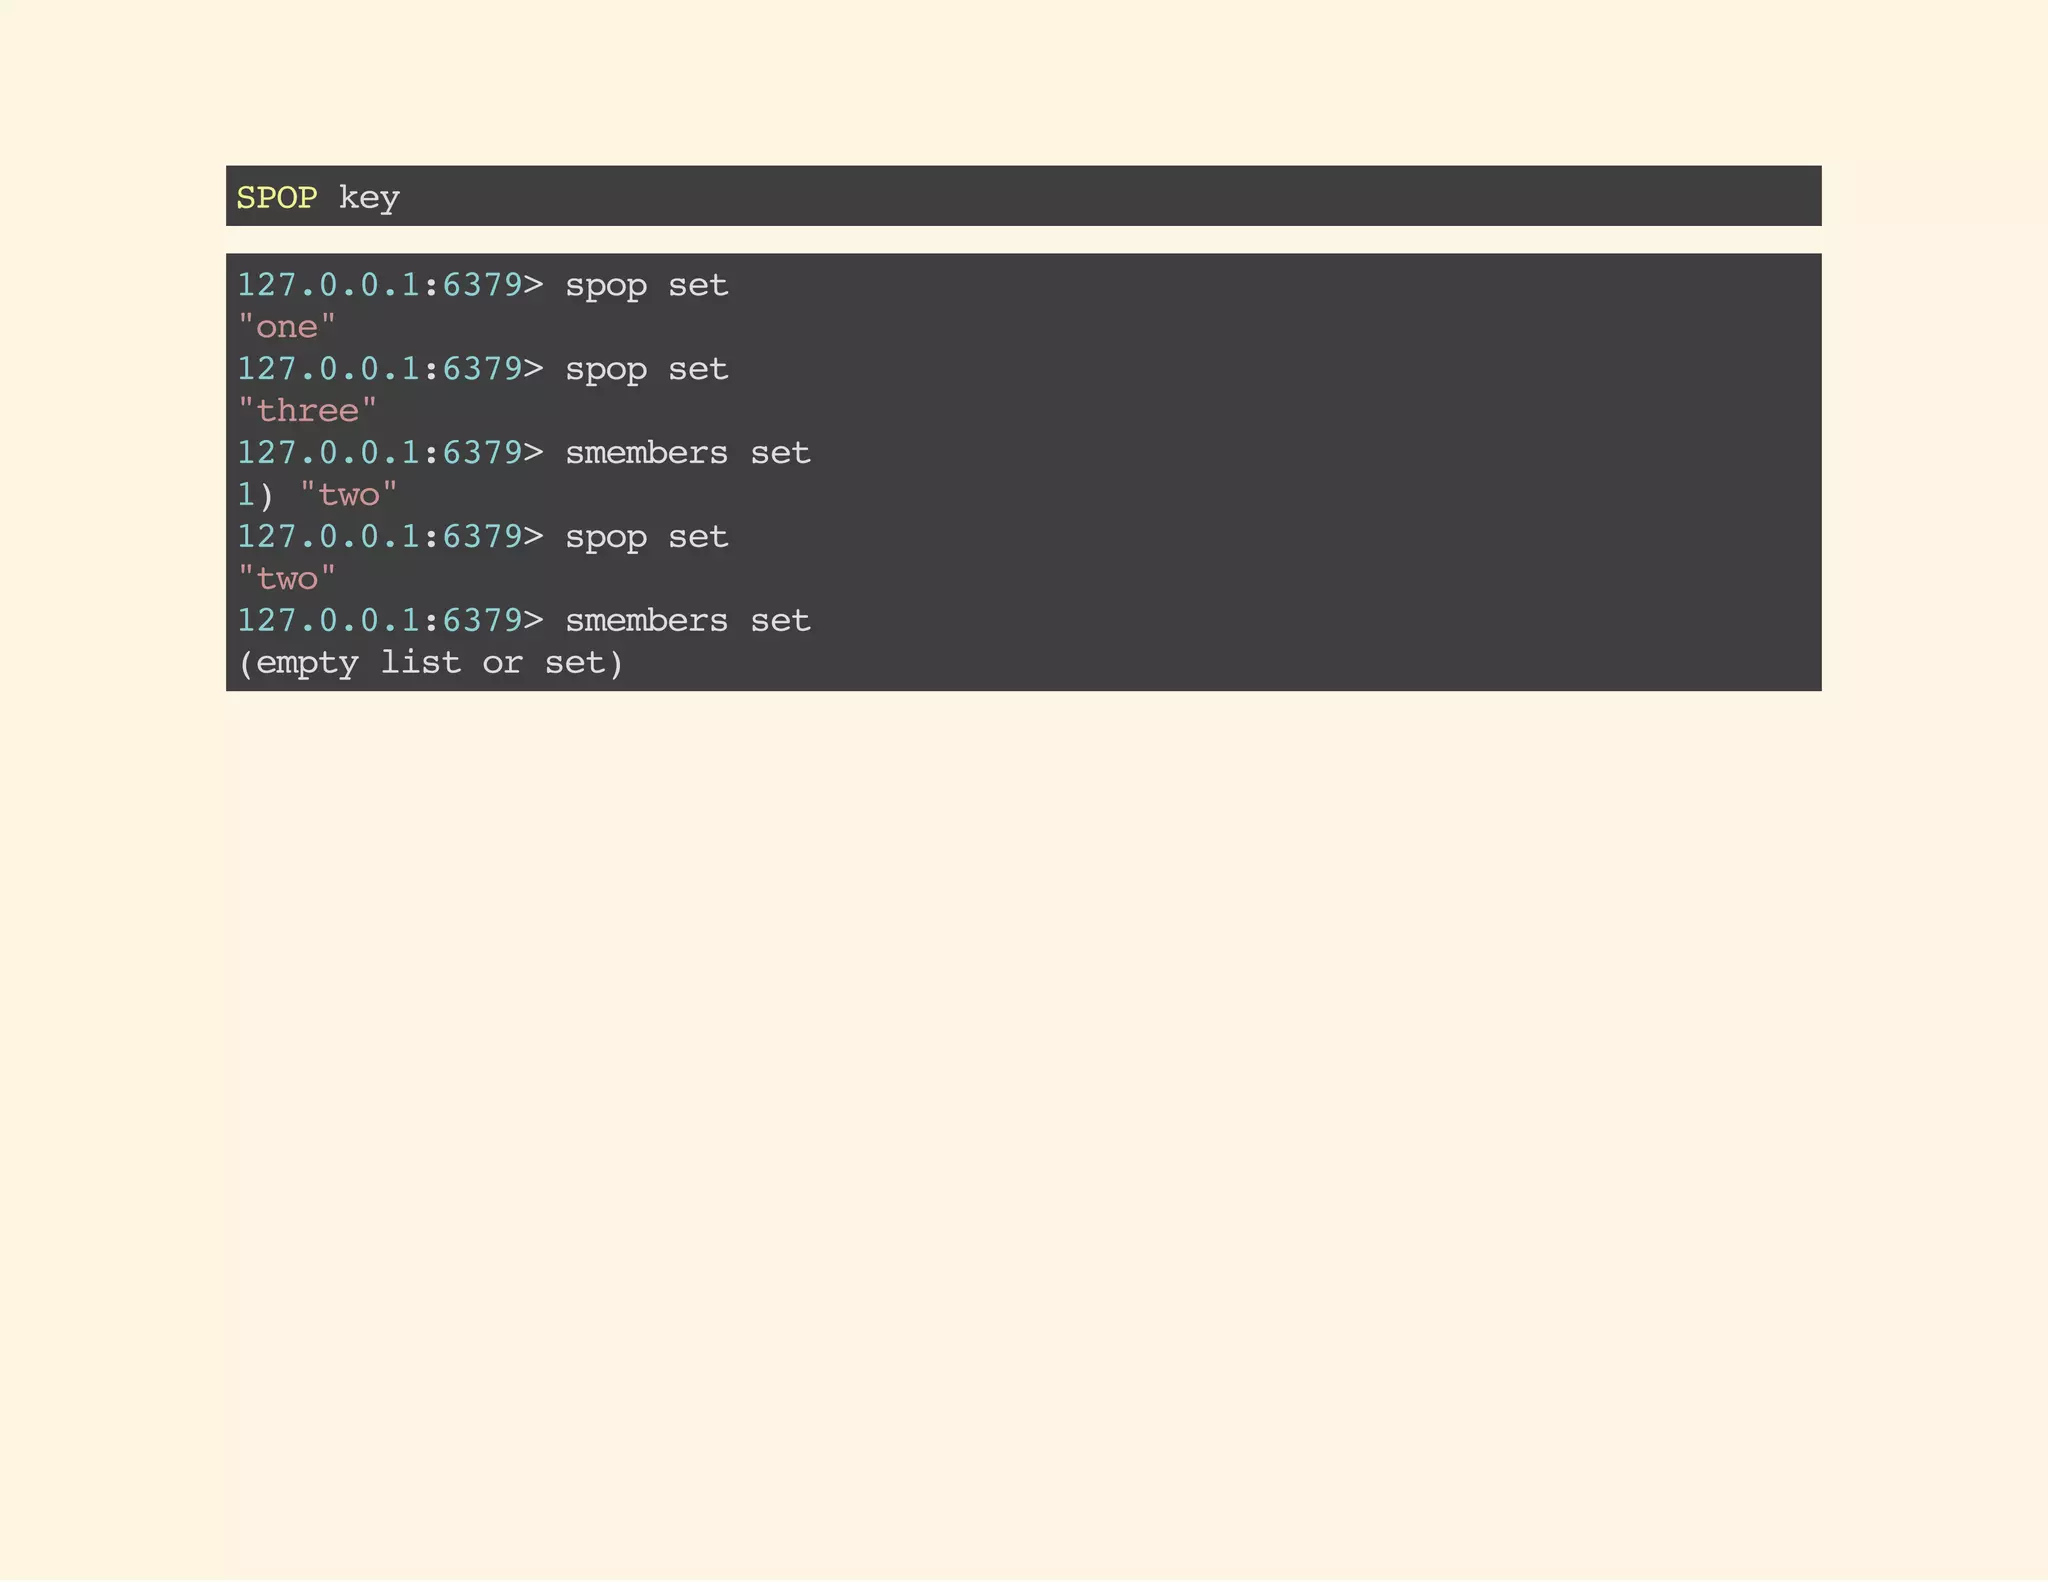Click the (empty list or set) text
The height and width of the screenshot is (1582, 2048).
click(430, 663)
